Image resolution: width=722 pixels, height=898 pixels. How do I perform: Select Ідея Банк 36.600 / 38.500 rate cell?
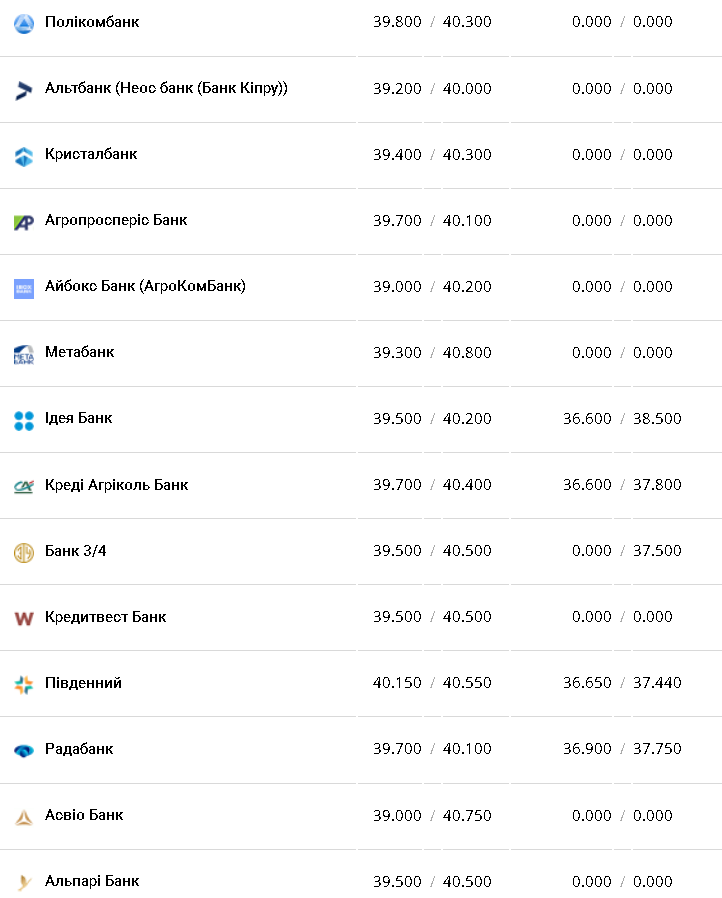click(622, 419)
